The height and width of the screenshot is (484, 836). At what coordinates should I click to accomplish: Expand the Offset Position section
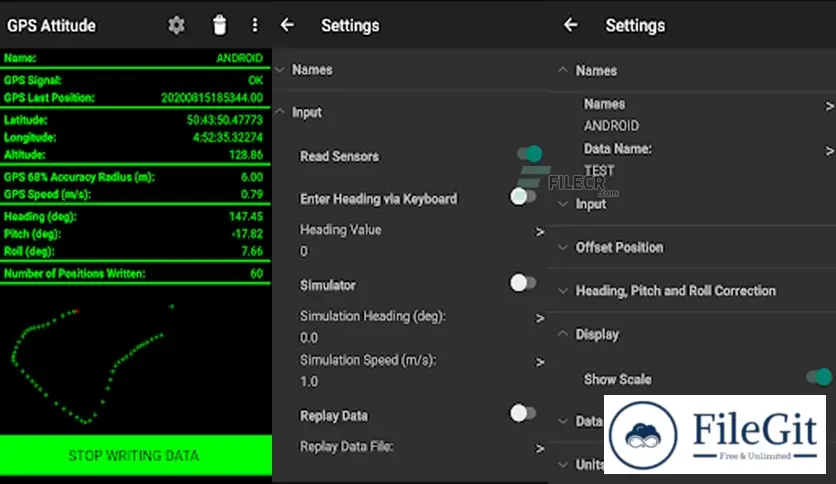[562, 247]
